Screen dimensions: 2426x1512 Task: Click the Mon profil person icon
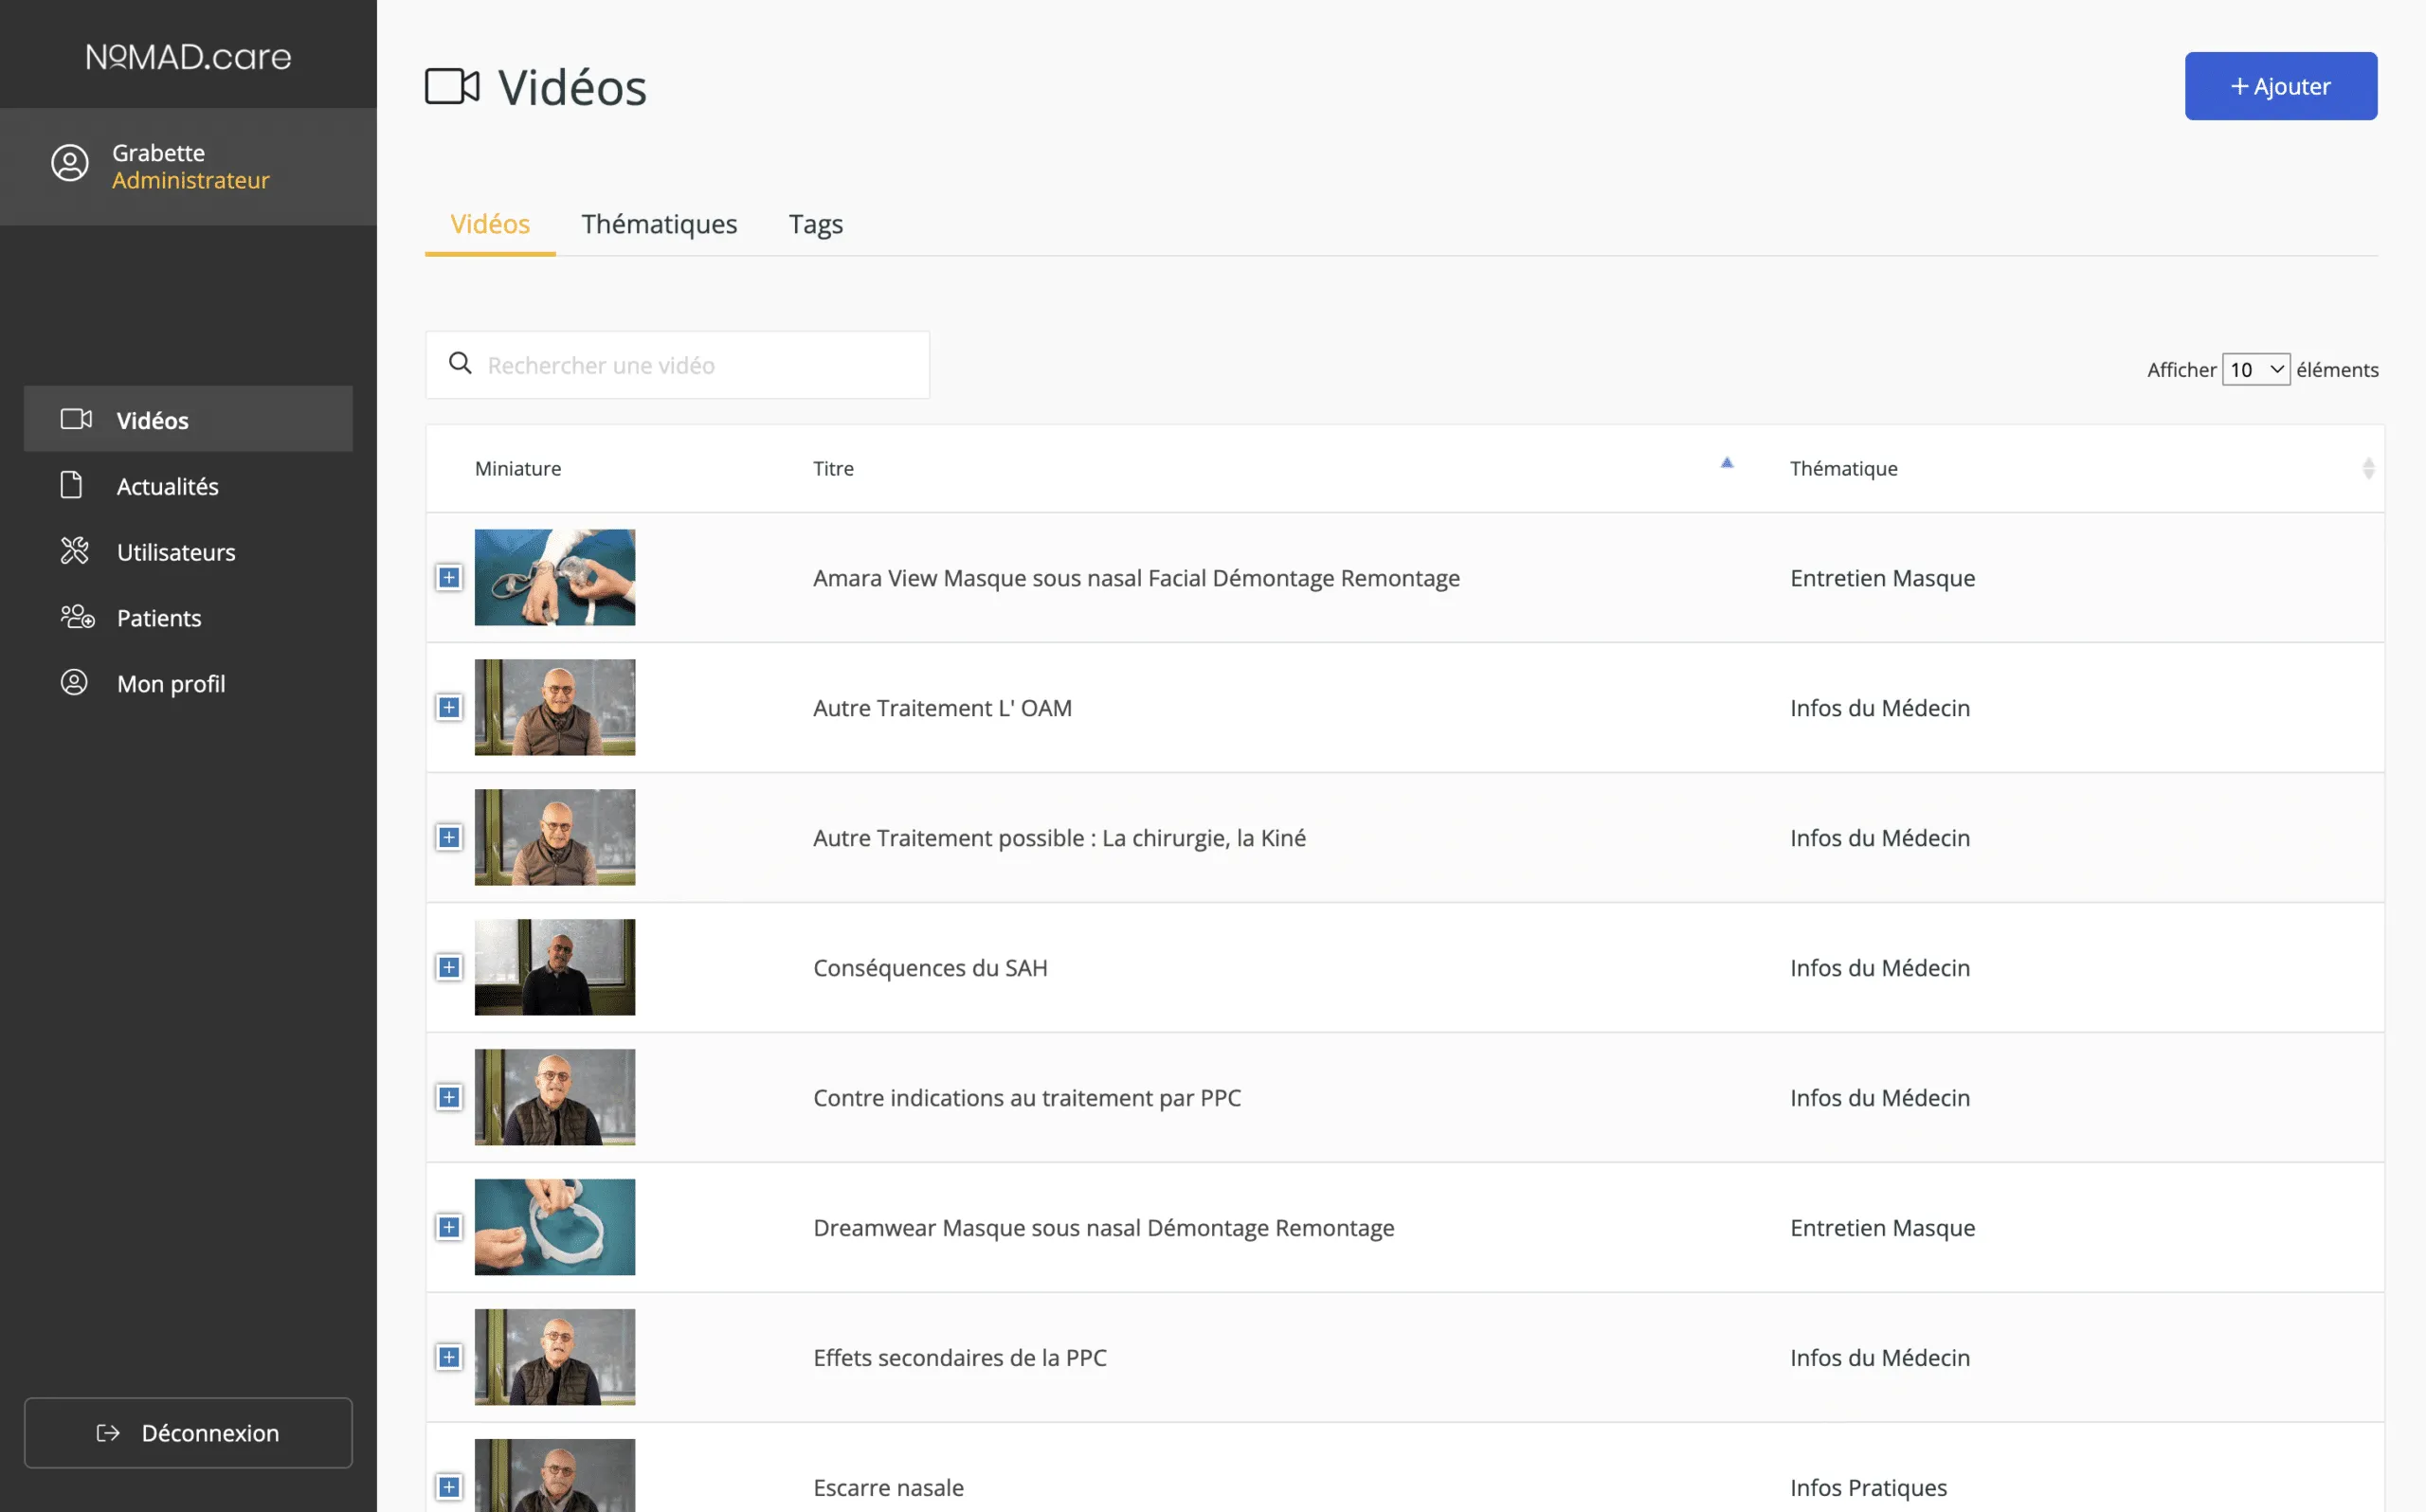click(x=74, y=682)
